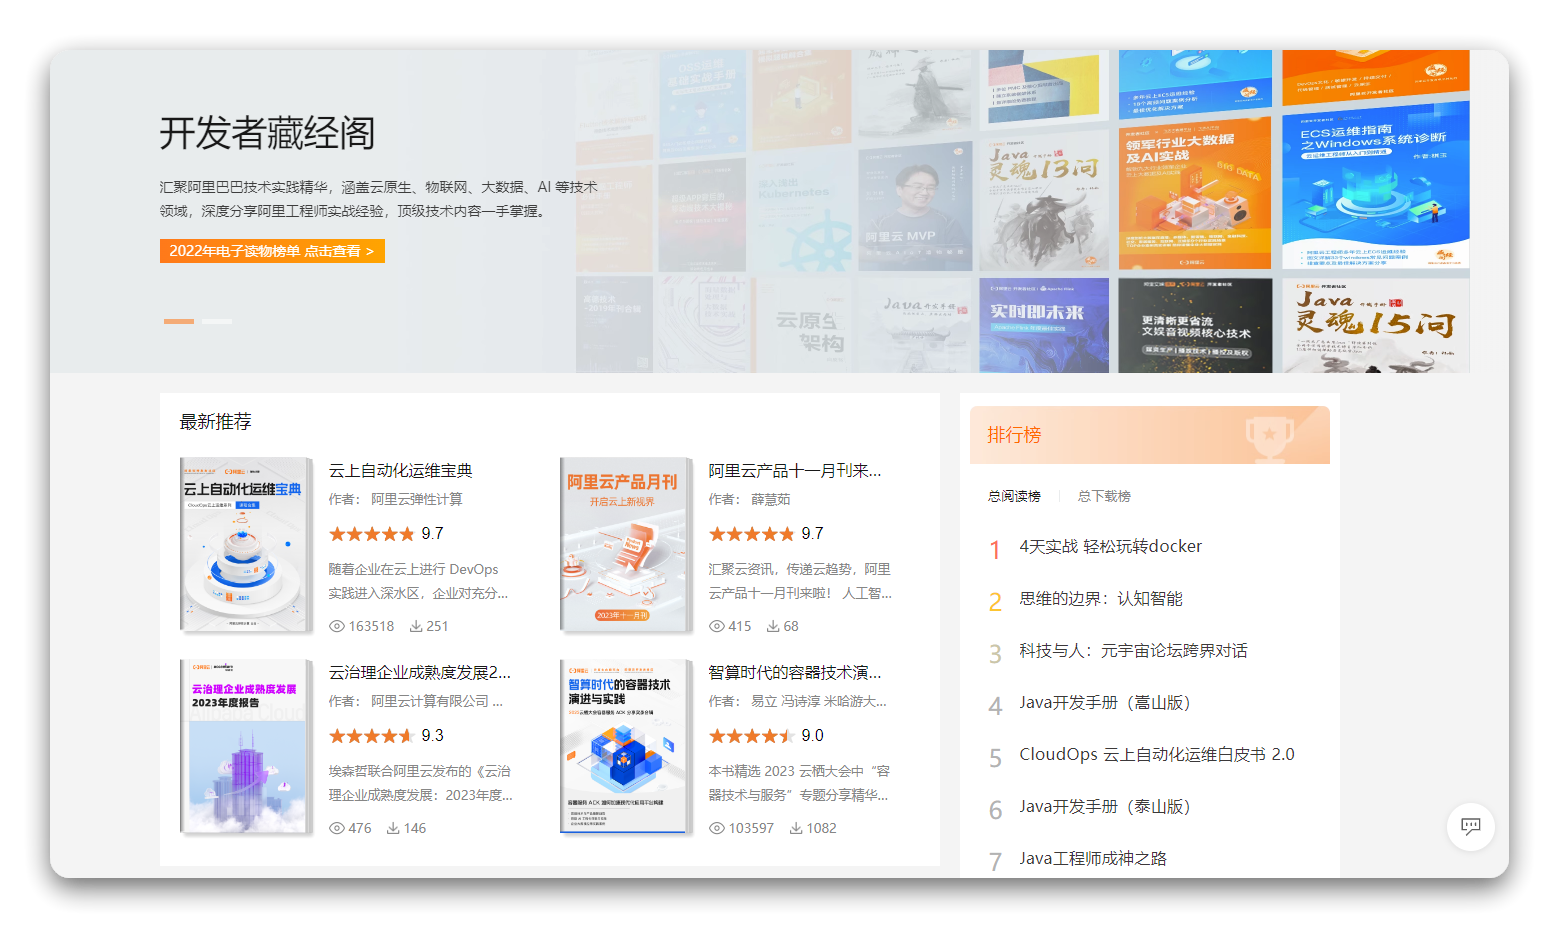
Task: Open the "思维的边界：认知智能" link
Action: coord(1100,598)
